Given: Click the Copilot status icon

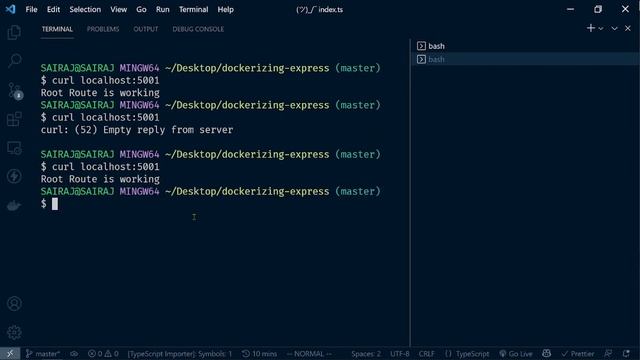Looking at the screenshot, I should [x=547, y=353].
